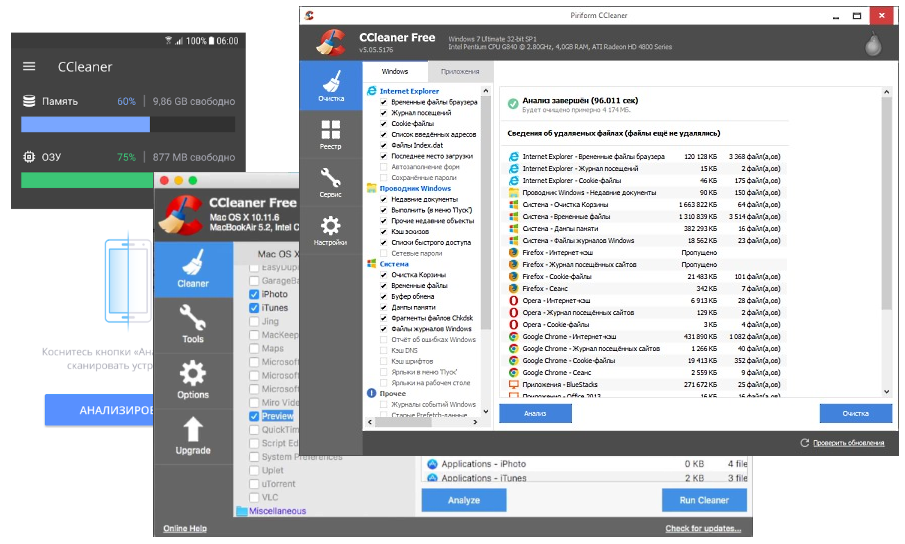
Task: Click Система Windows flag icon in tree
Action: pos(372,264)
